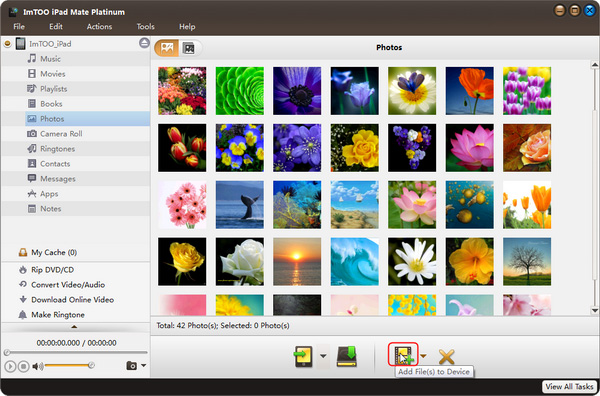This screenshot has height=396, width=600.
Task: Select the sailboats beach photo
Action: (355, 205)
